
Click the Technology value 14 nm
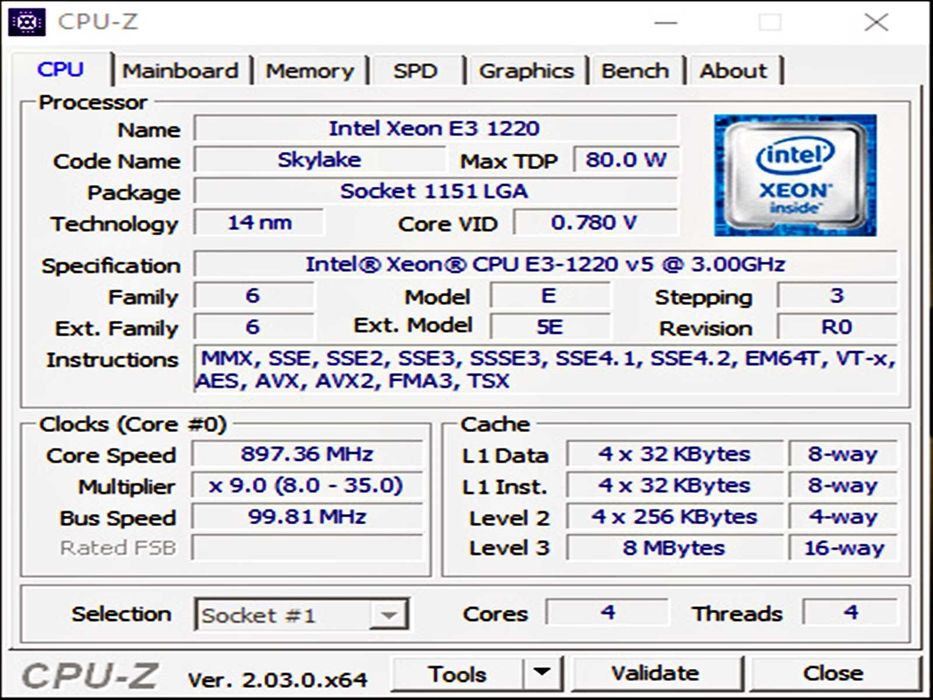coord(259,223)
